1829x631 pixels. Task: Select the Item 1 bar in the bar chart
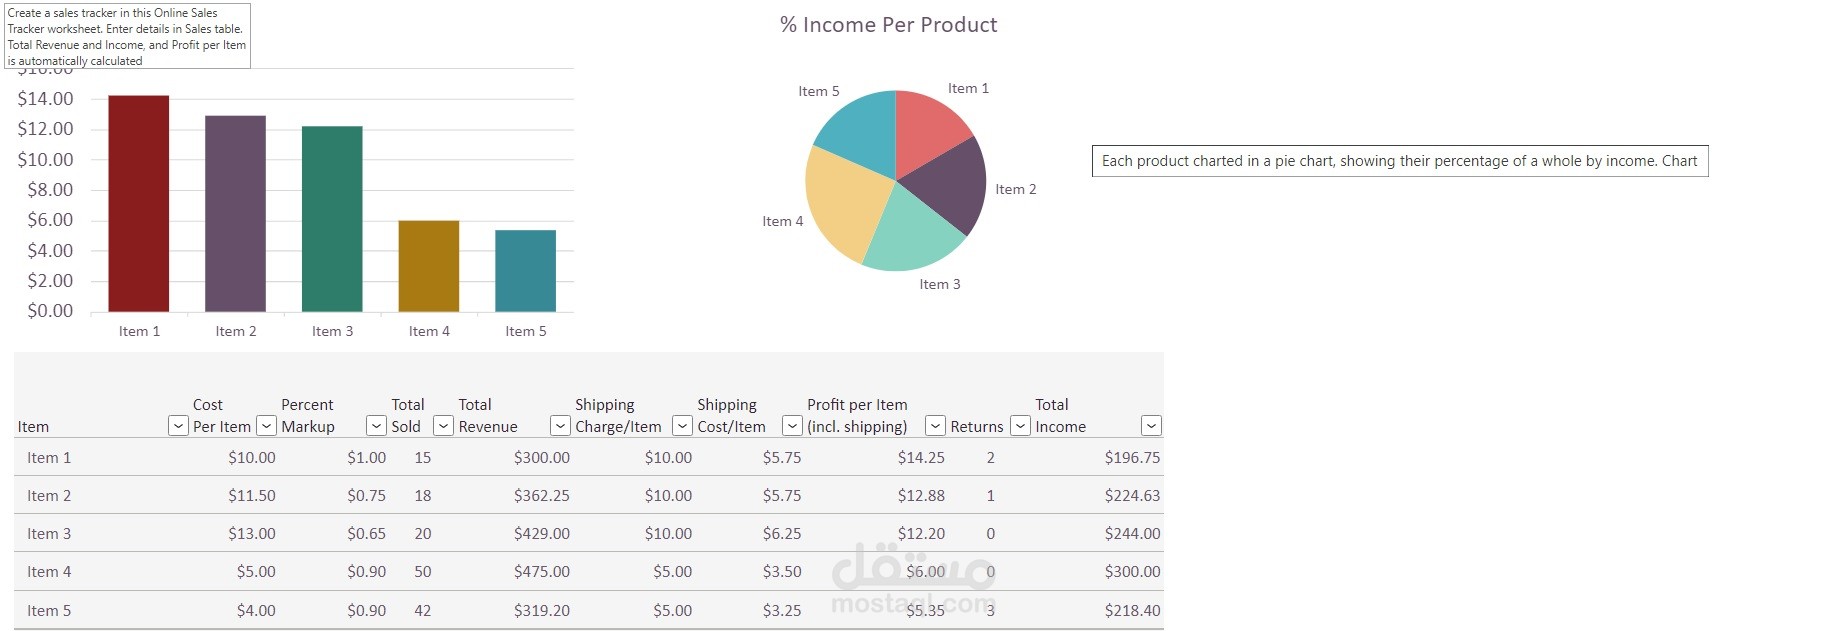pos(138,200)
